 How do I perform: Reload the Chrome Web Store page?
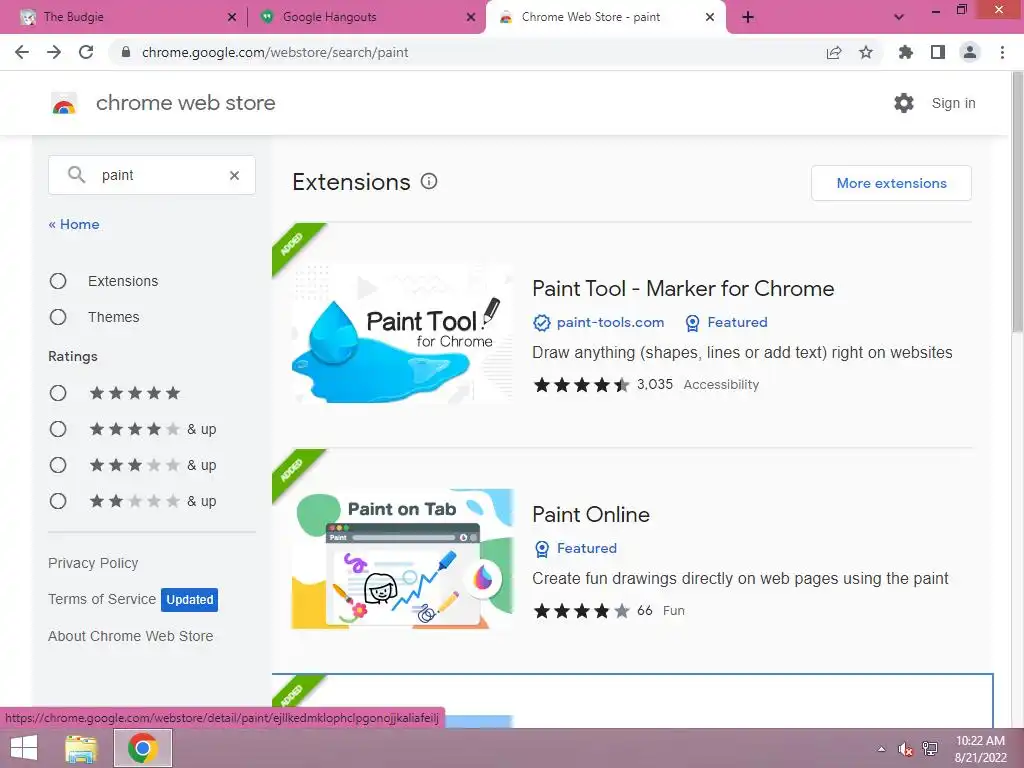coord(86,52)
